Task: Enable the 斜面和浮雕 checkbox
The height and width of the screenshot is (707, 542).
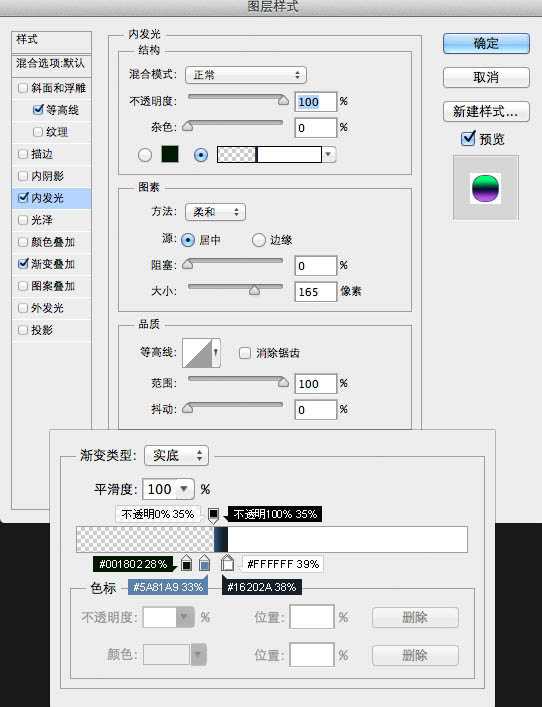Action: [x=23, y=87]
